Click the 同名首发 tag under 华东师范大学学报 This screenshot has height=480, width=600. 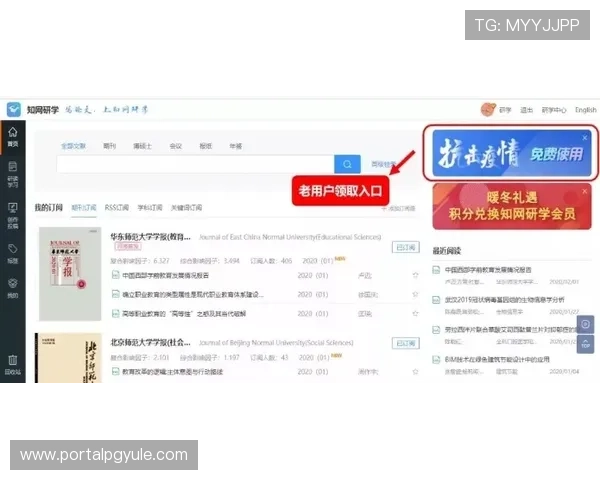[x=128, y=247]
